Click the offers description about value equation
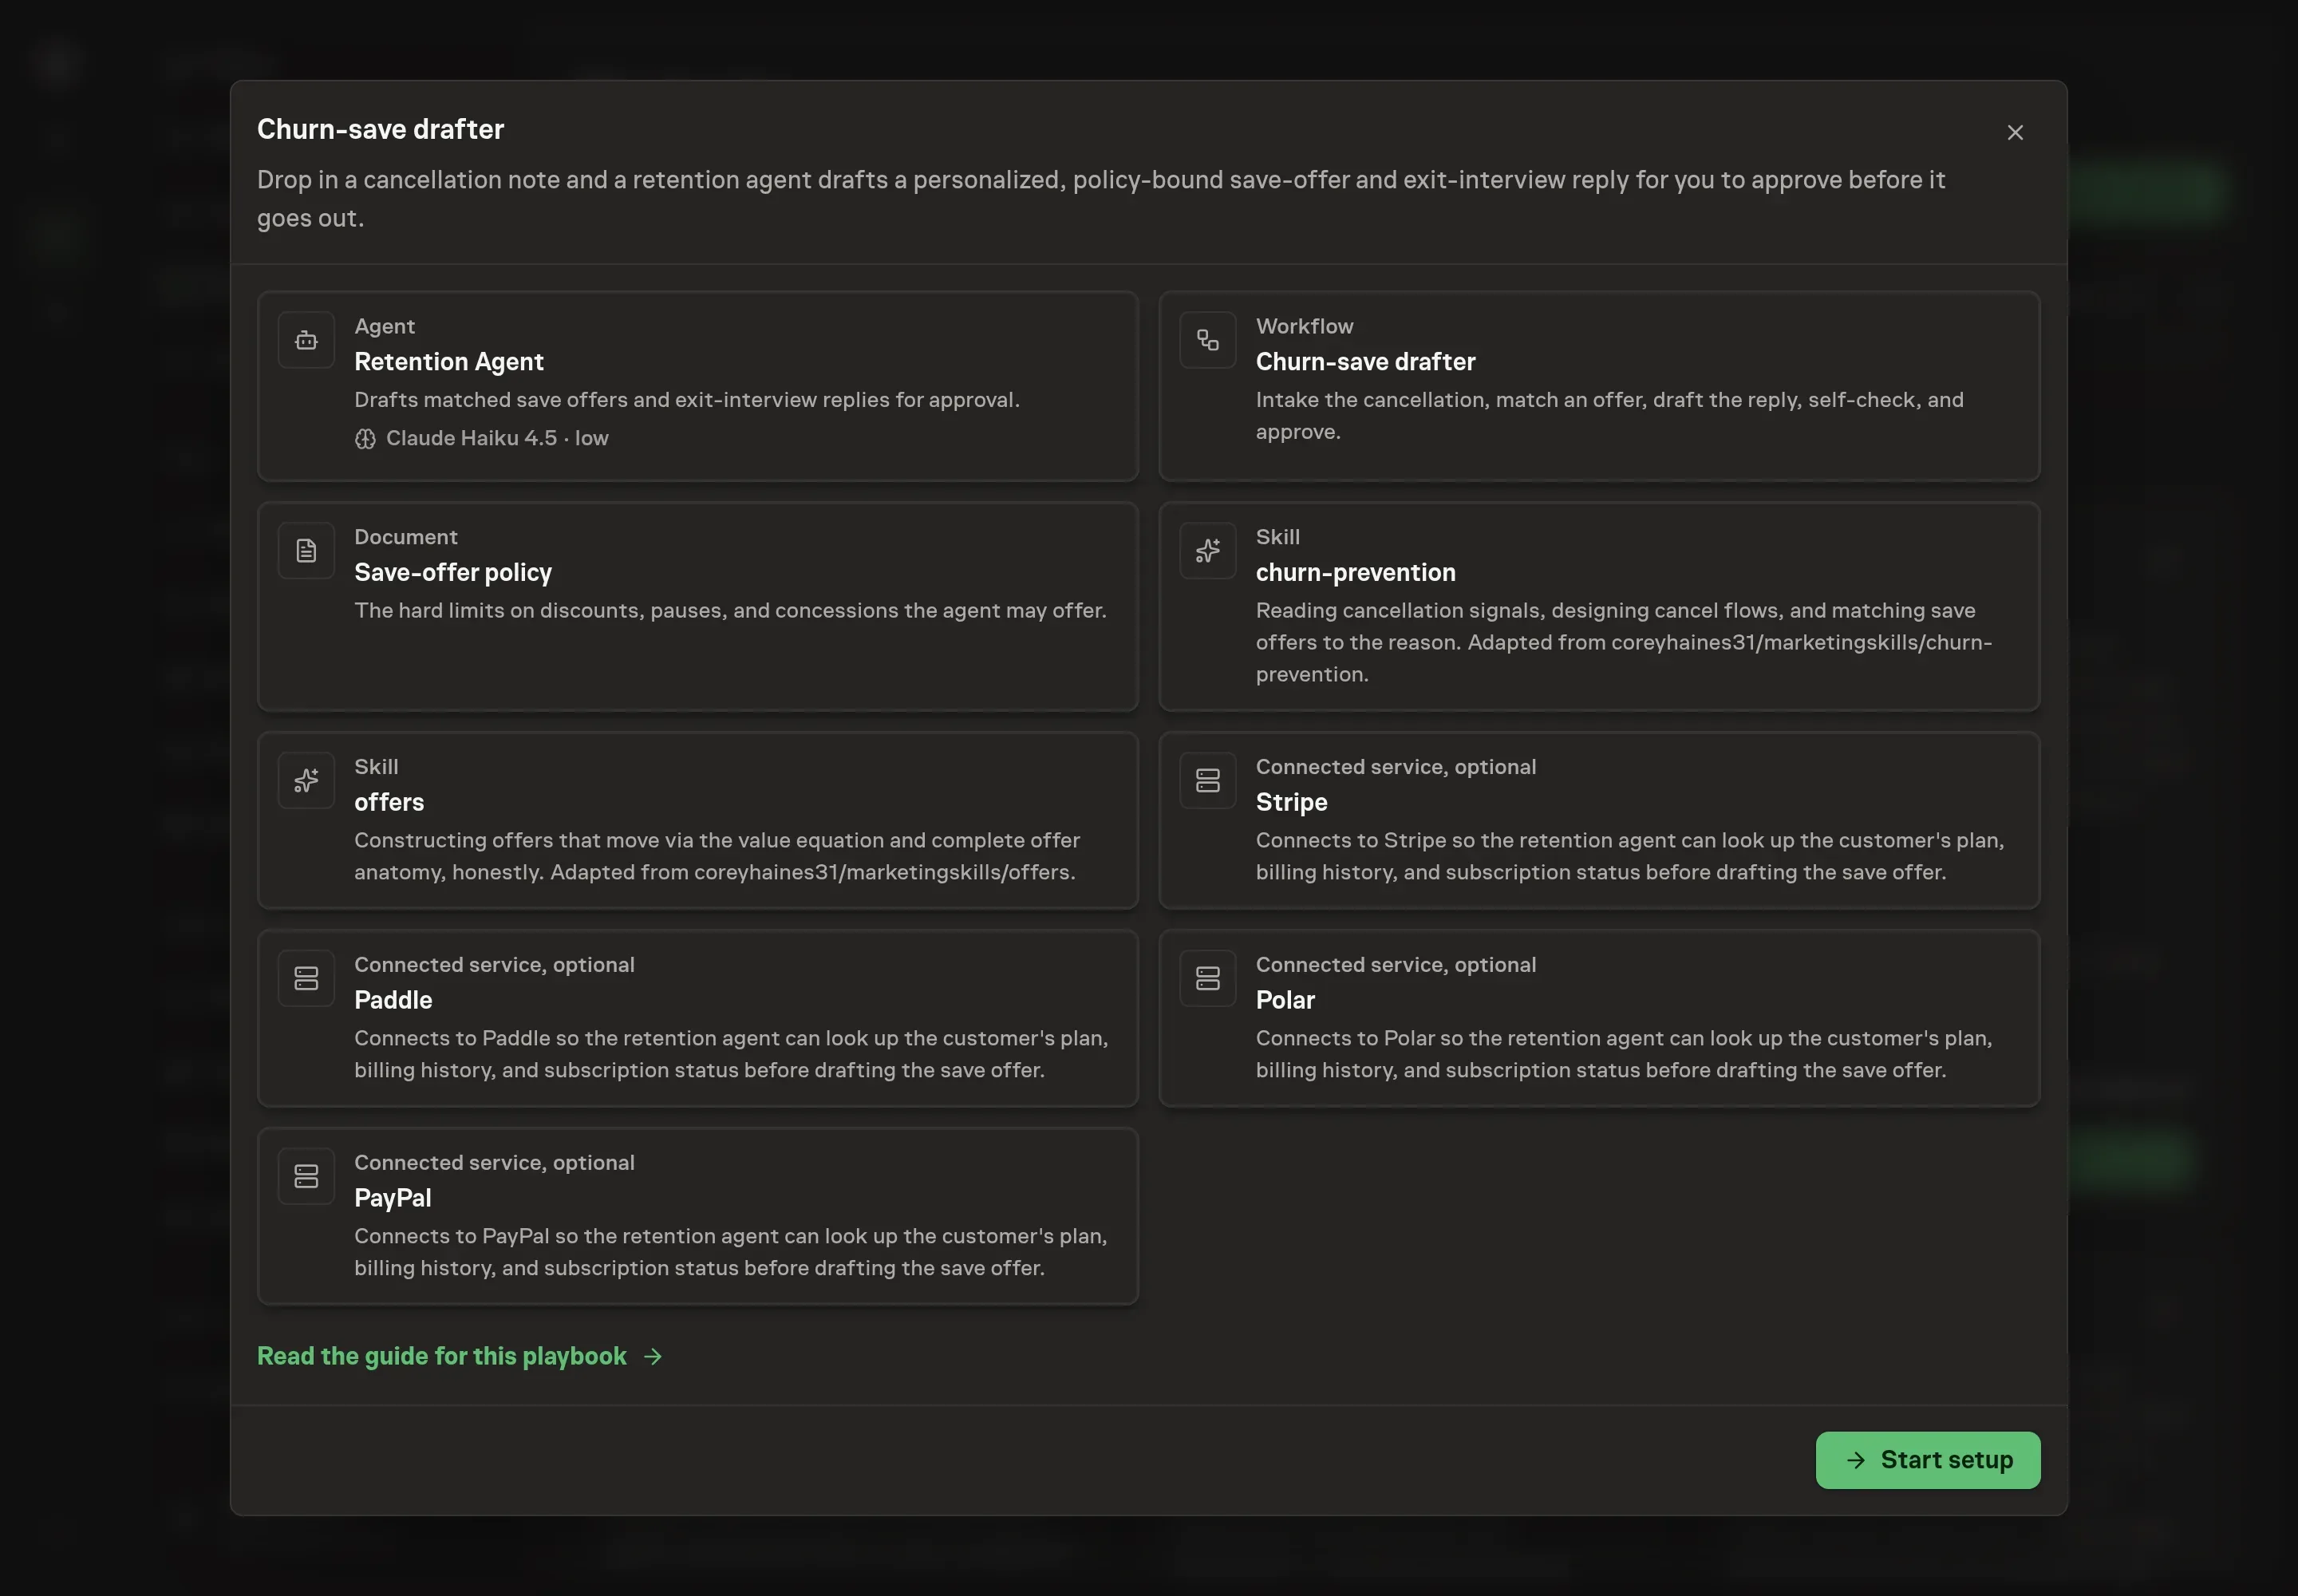 point(717,857)
